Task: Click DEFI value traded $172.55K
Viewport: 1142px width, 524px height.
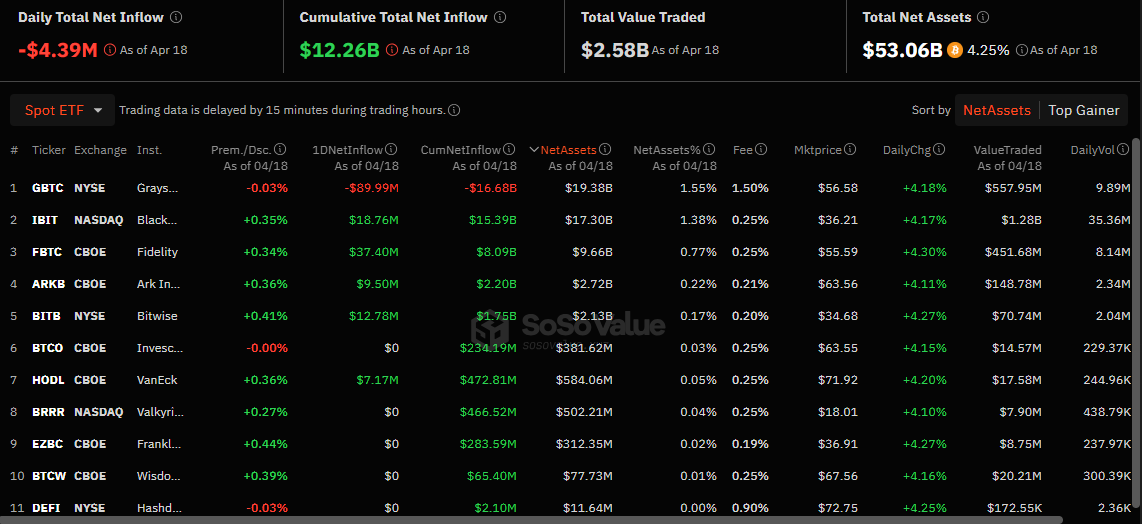Action: [1015, 508]
